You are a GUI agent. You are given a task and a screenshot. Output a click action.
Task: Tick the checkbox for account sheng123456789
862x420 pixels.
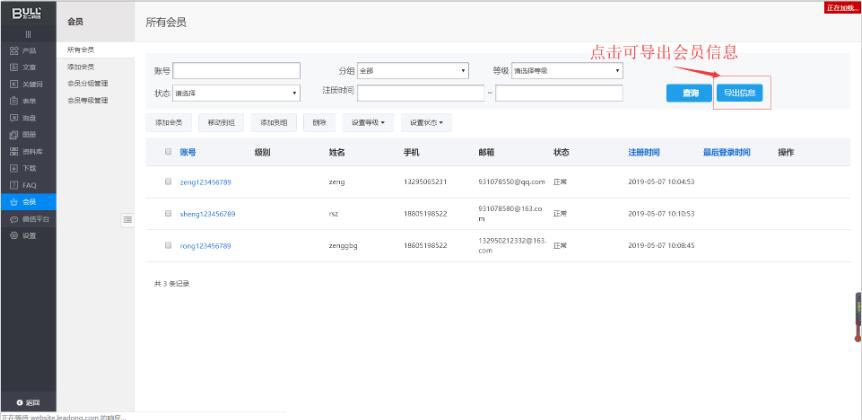168,213
